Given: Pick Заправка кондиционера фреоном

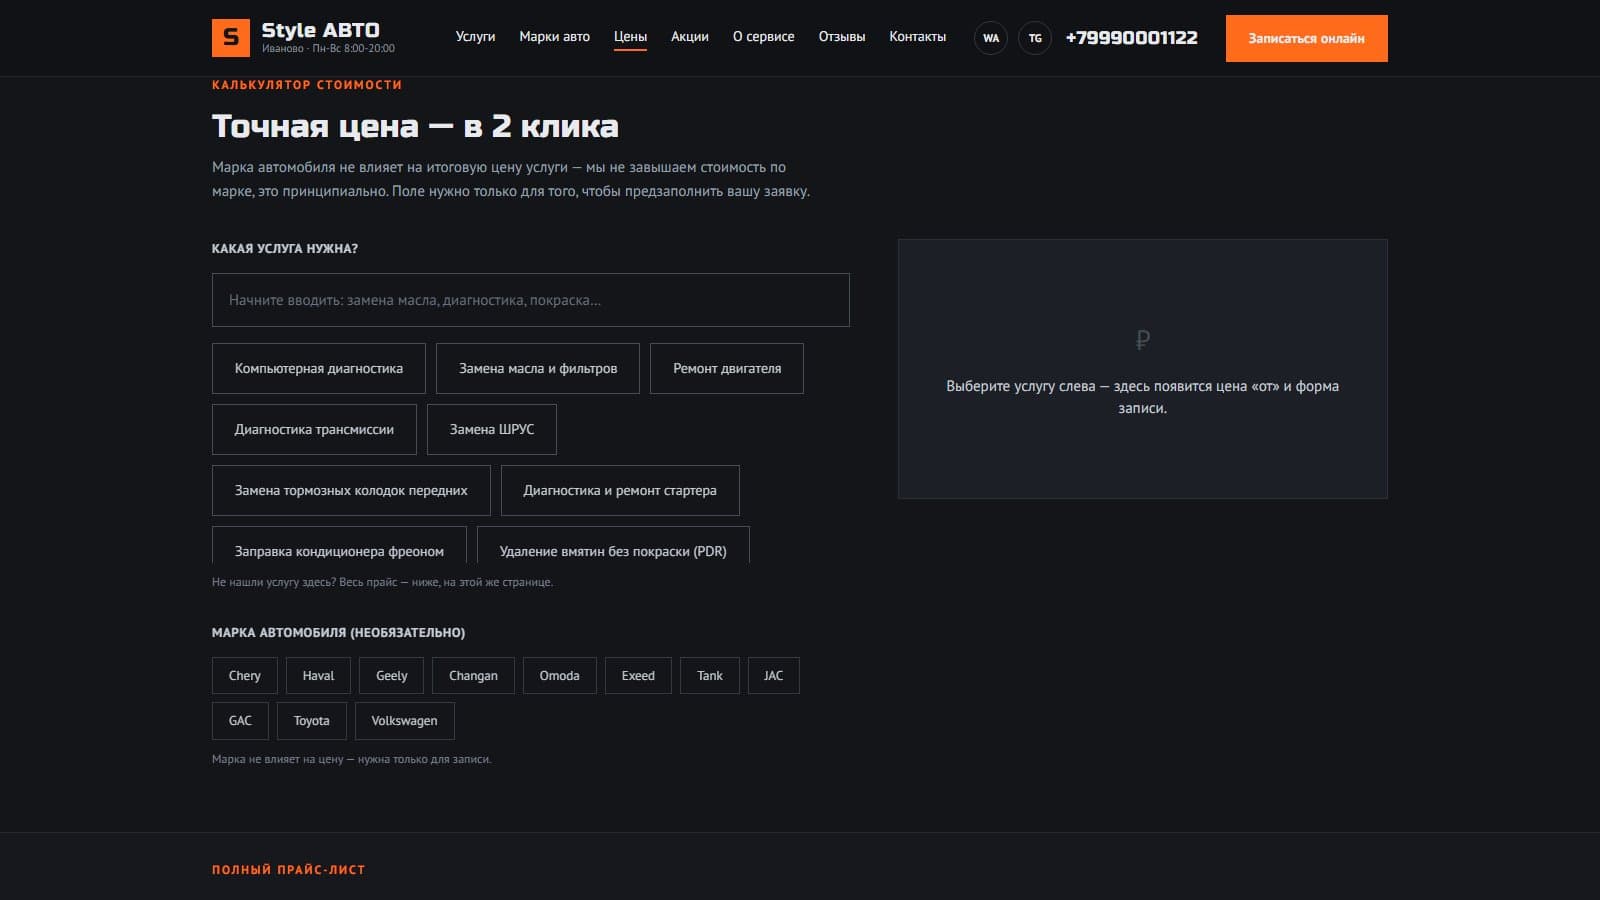Looking at the screenshot, I should click(339, 546).
